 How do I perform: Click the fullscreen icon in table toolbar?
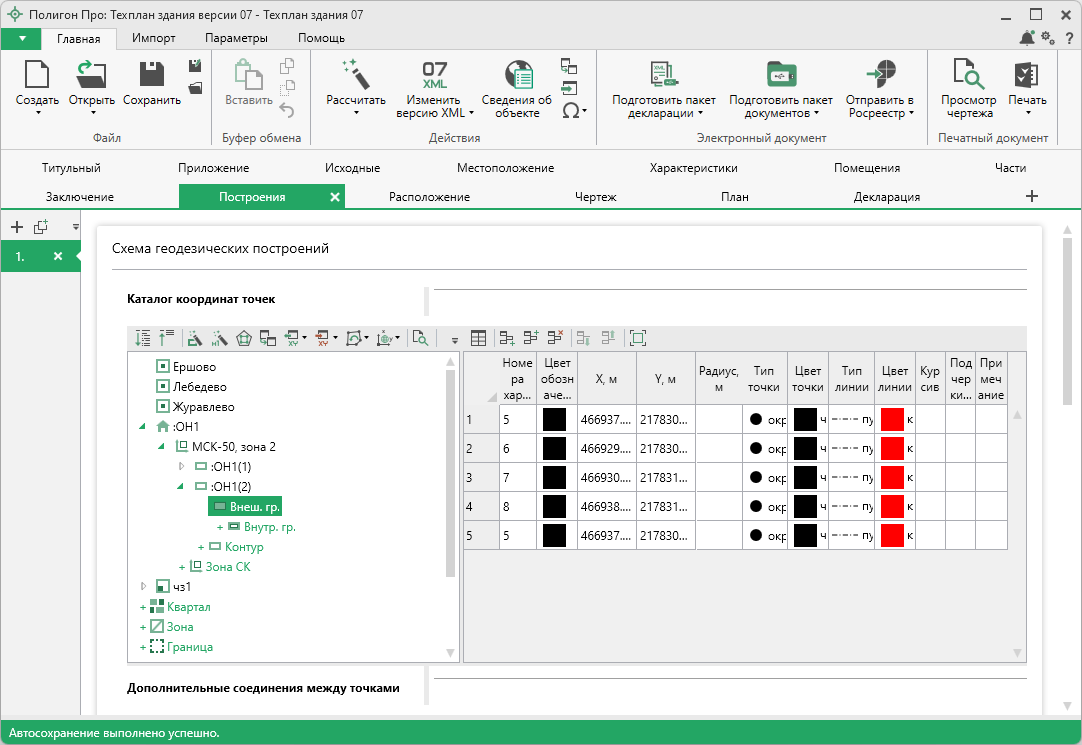pyautogui.click(x=638, y=339)
